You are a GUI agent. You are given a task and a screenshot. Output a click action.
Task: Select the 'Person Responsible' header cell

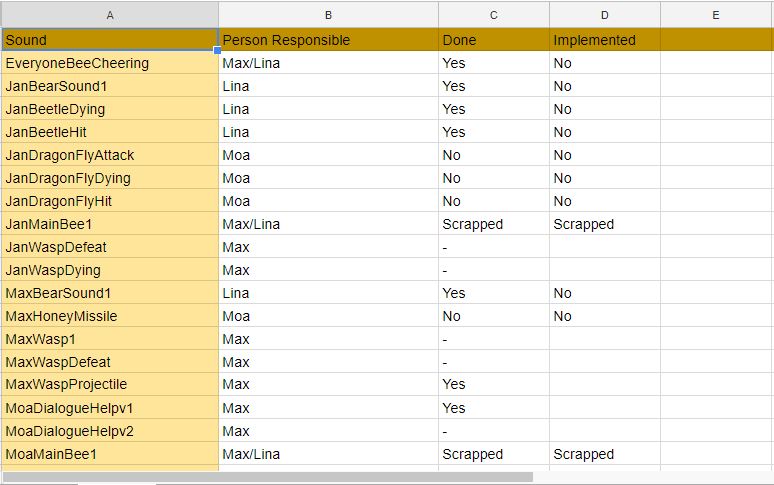pyautogui.click(x=328, y=40)
